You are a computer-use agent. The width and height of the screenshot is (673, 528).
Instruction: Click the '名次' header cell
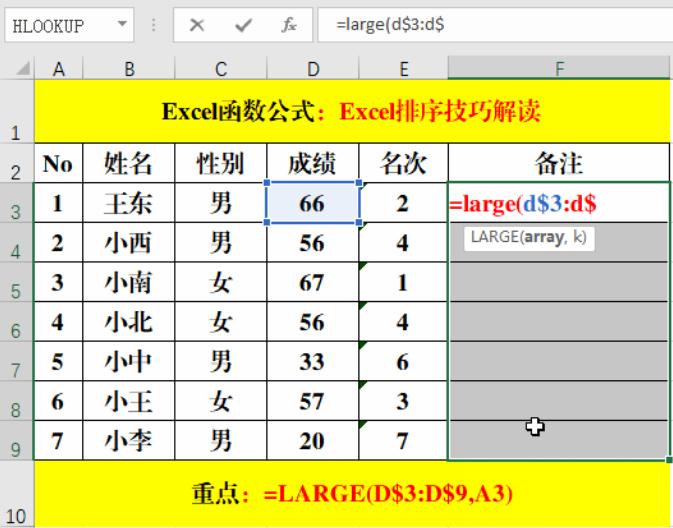click(403, 163)
